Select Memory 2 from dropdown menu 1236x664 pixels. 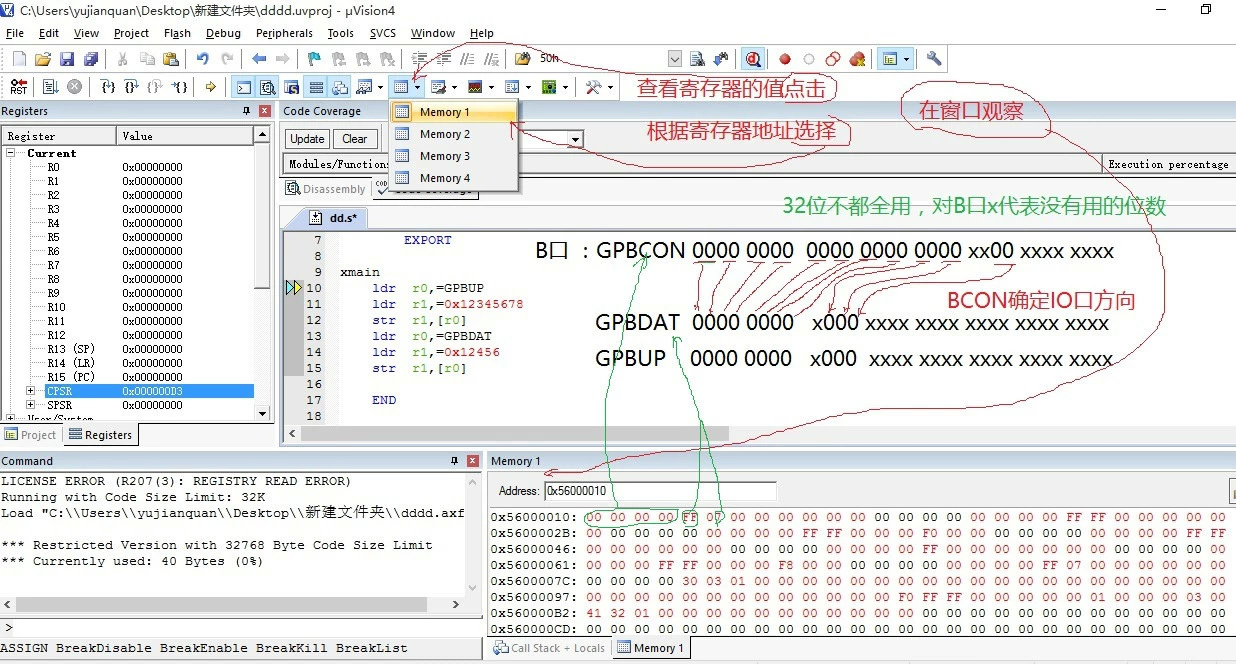pos(454,134)
